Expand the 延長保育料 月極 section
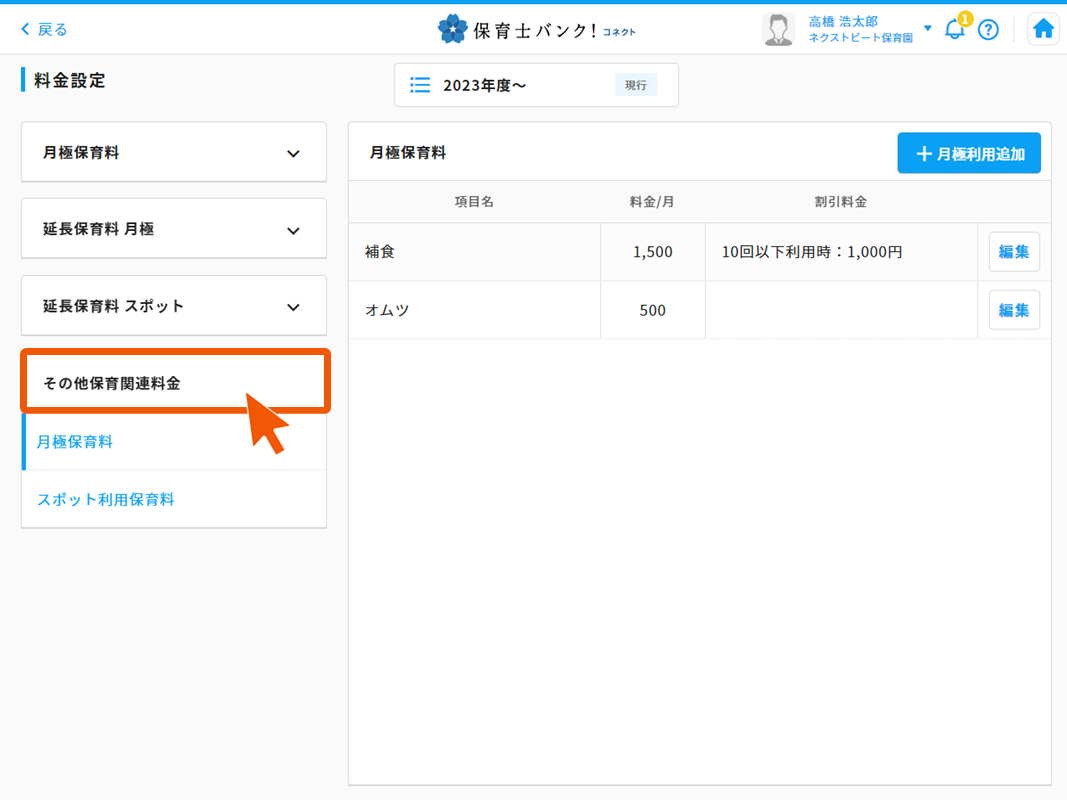The width and height of the screenshot is (1067, 800). pos(174,229)
